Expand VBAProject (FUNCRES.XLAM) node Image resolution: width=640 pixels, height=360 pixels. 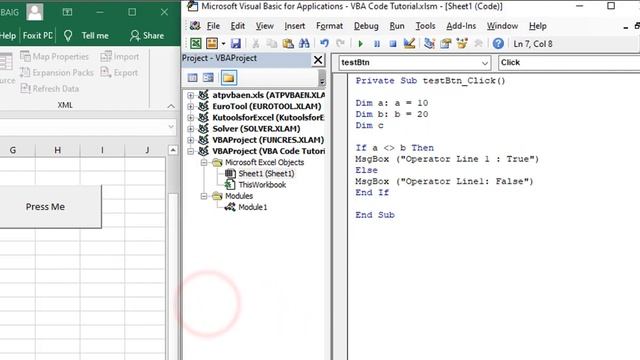[191, 140]
